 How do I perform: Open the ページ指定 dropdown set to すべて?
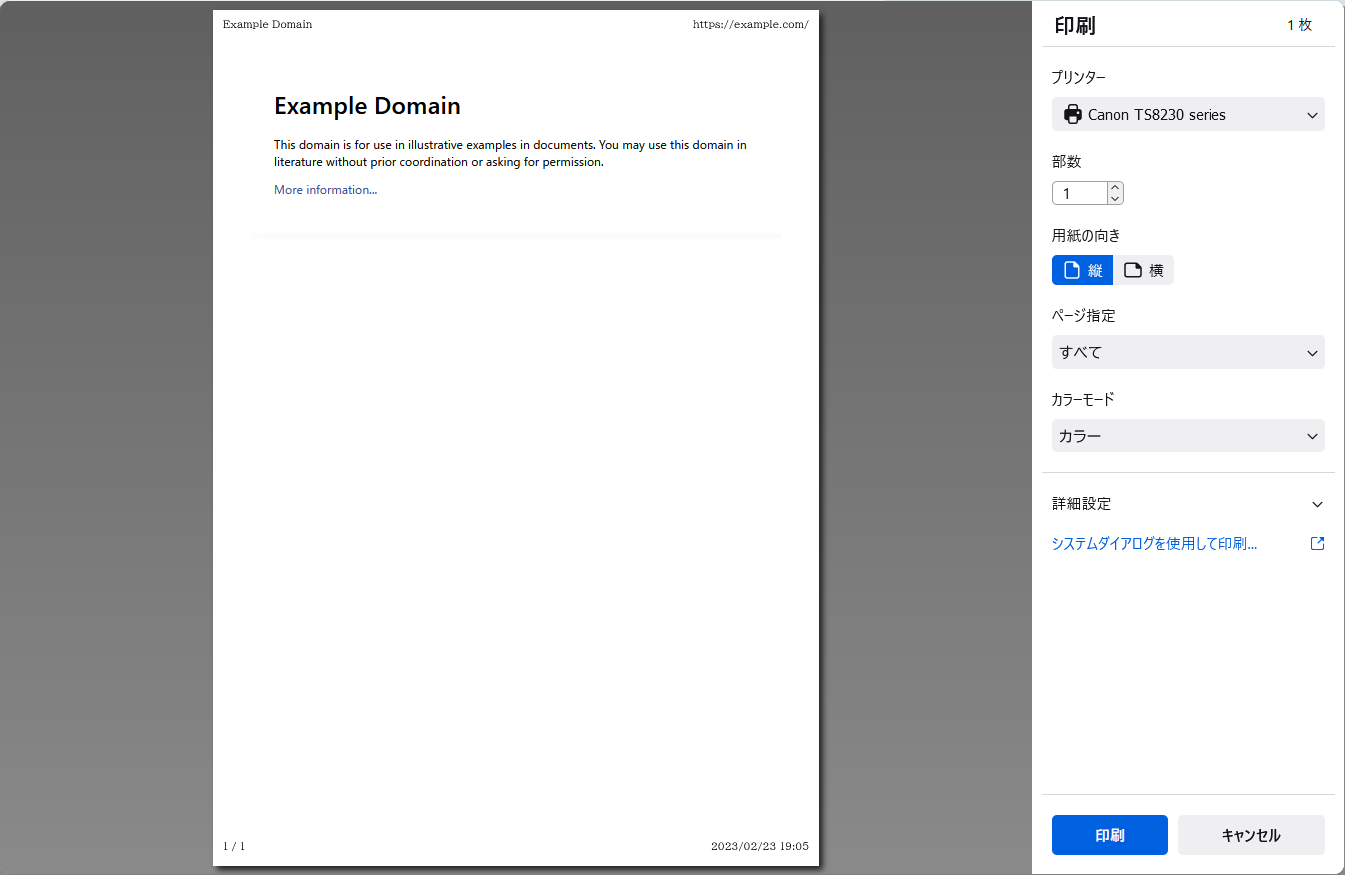pos(1188,352)
